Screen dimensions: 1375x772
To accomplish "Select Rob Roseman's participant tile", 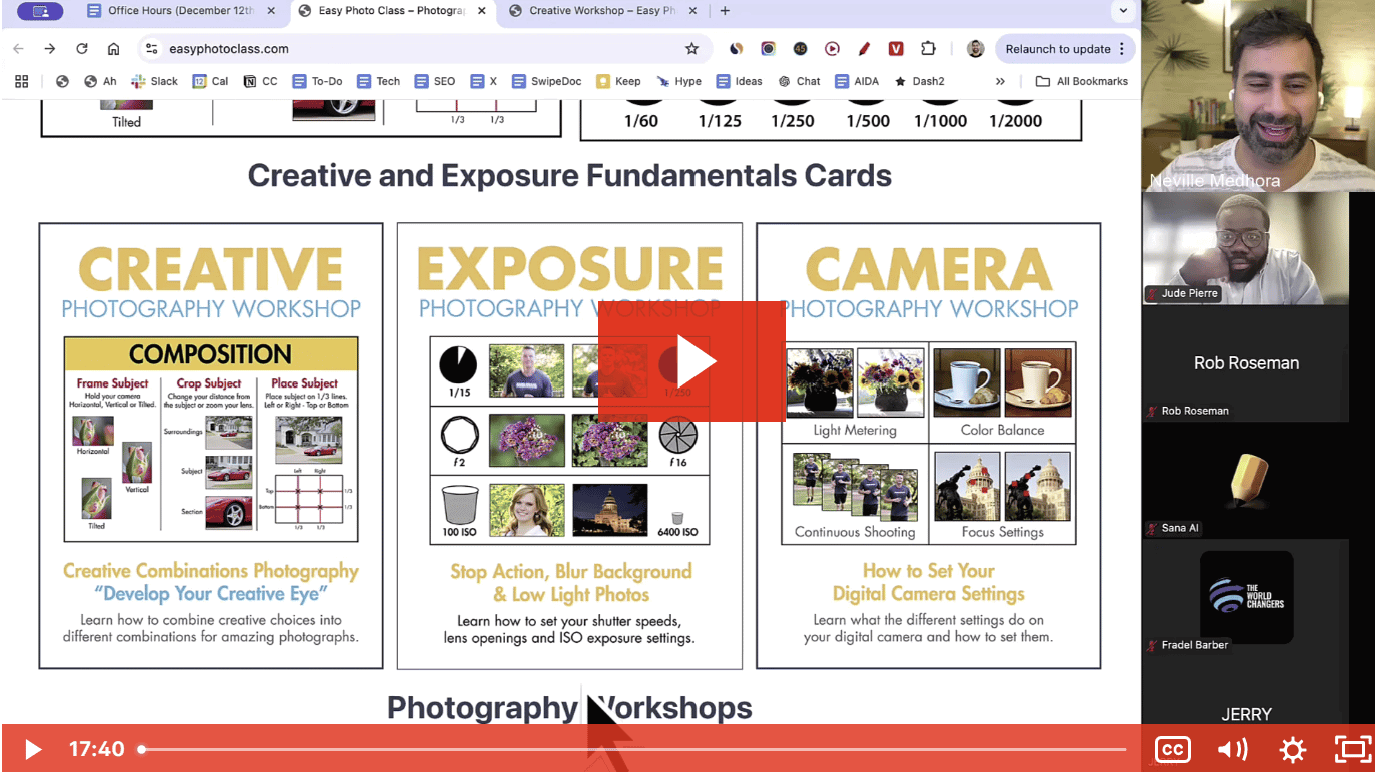I will pyautogui.click(x=1245, y=363).
